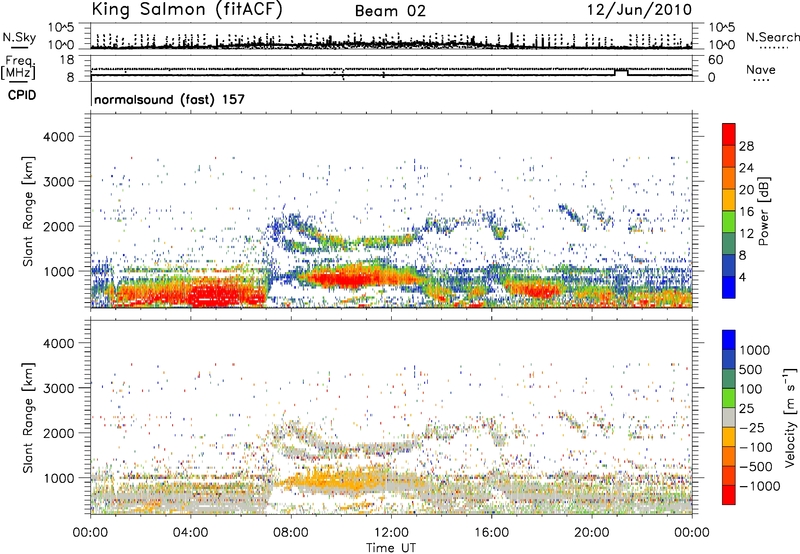Click the 'Time UT' axis title

coord(391,547)
